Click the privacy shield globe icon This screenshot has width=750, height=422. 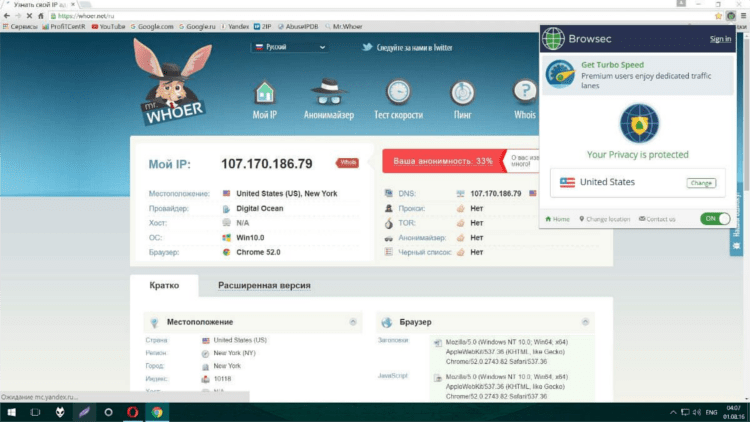(639, 123)
